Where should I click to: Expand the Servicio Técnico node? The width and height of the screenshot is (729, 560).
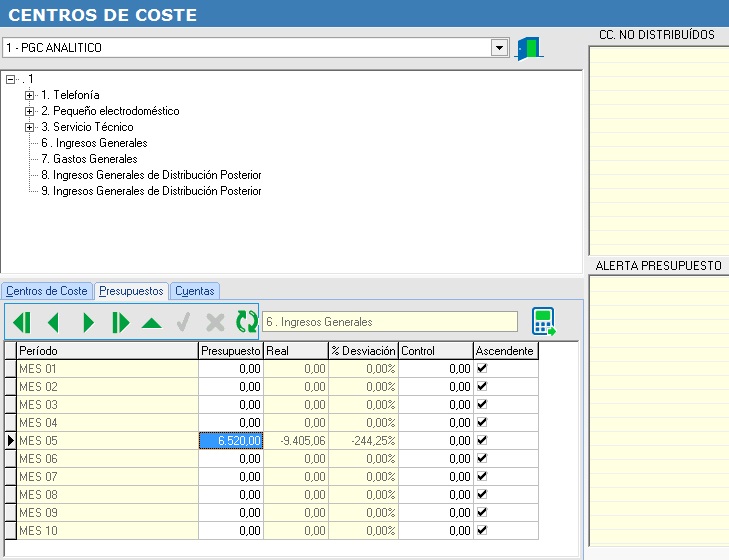(x=29, y=127)
